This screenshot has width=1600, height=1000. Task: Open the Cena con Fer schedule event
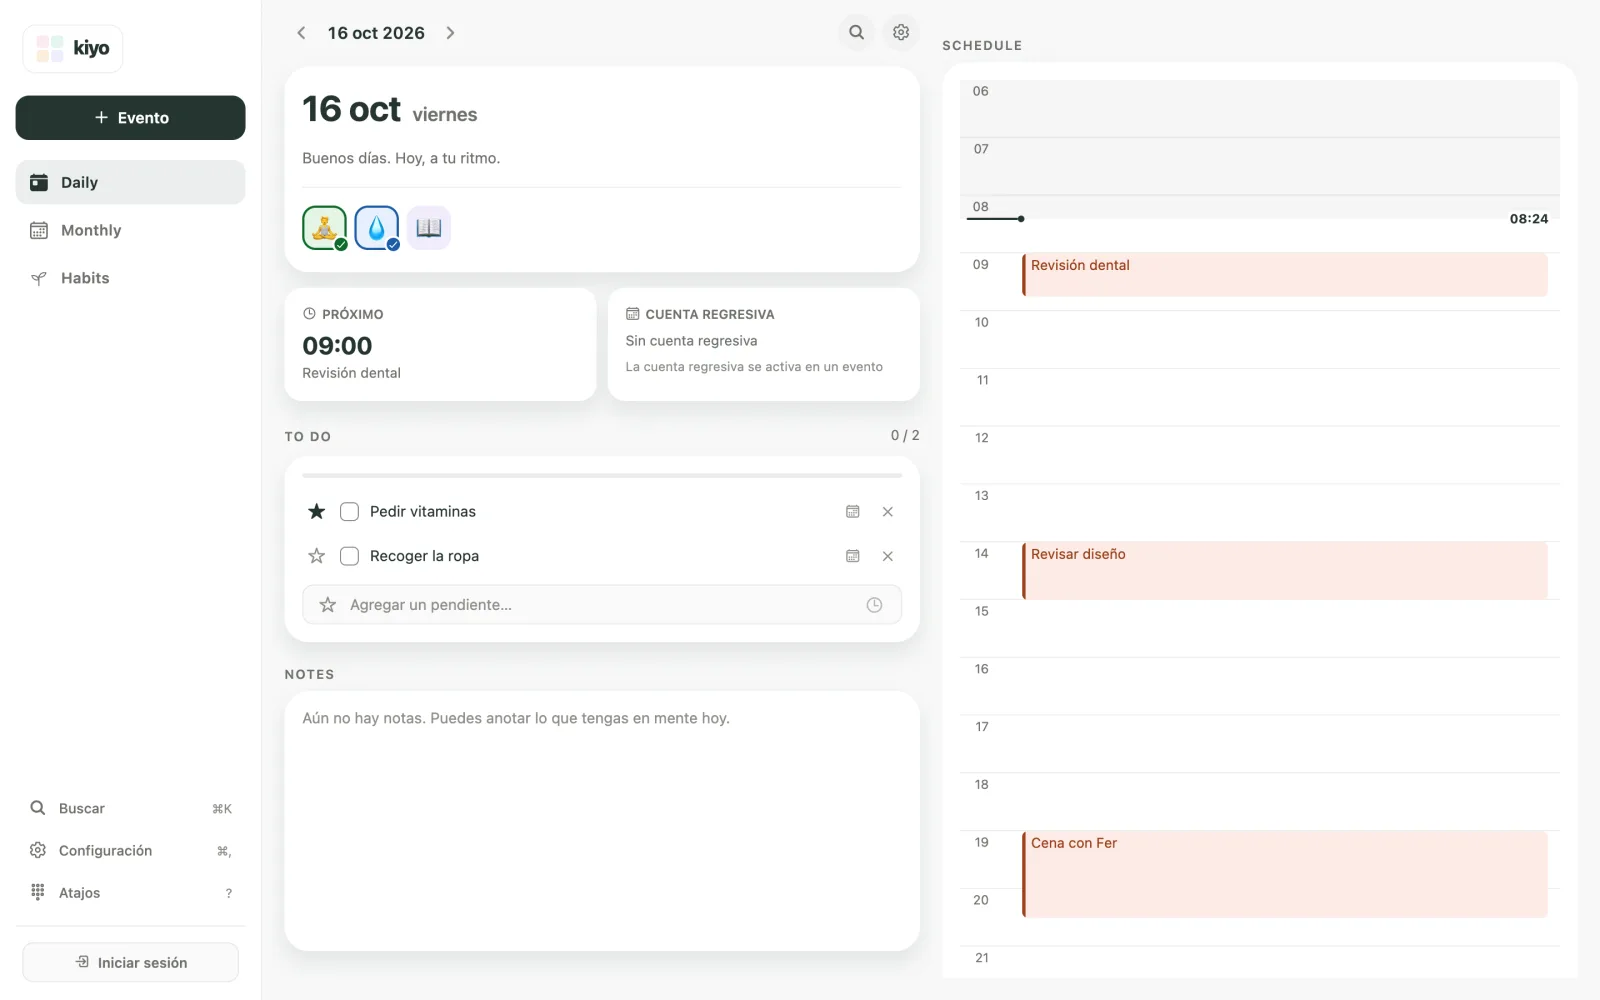[x=1285, y=874]
